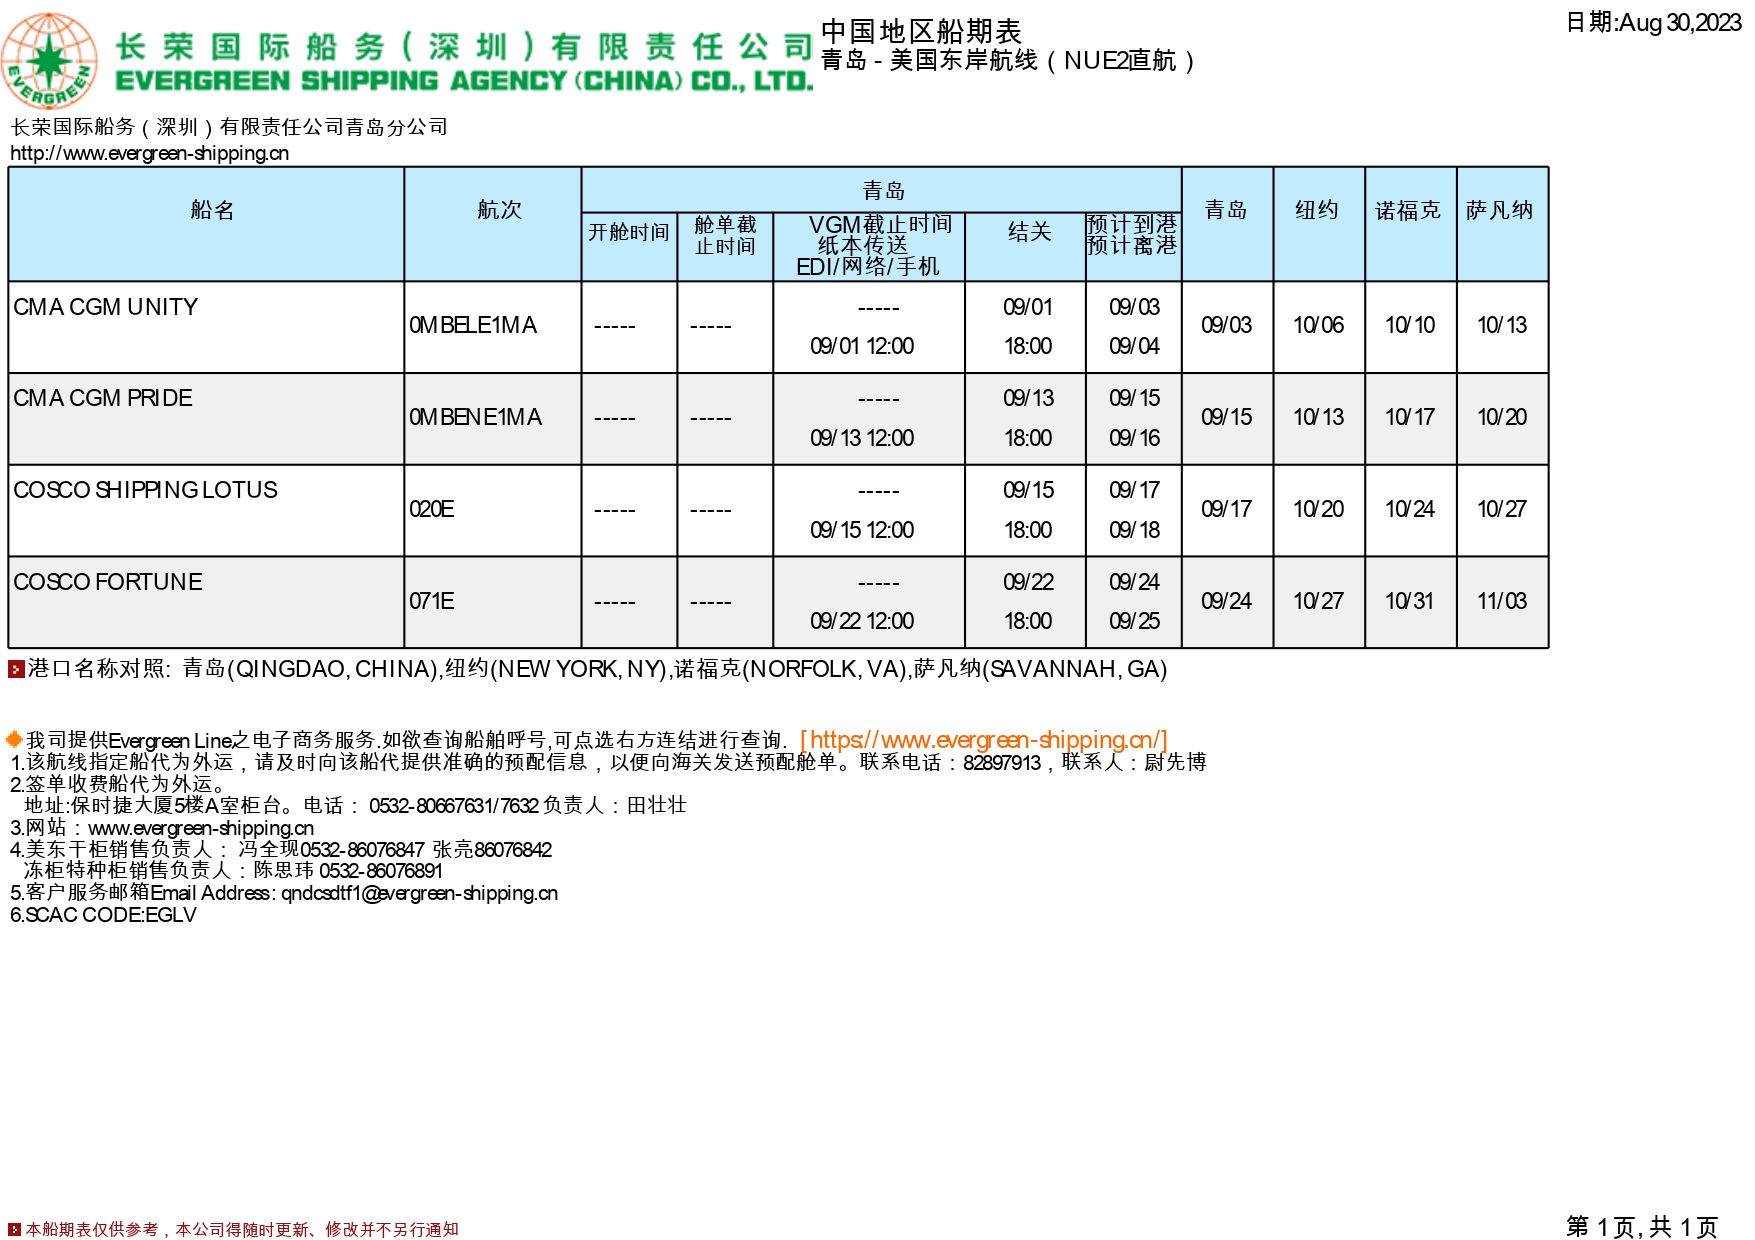Click the red bullet icon beside port names note

[x=16, y=669]
